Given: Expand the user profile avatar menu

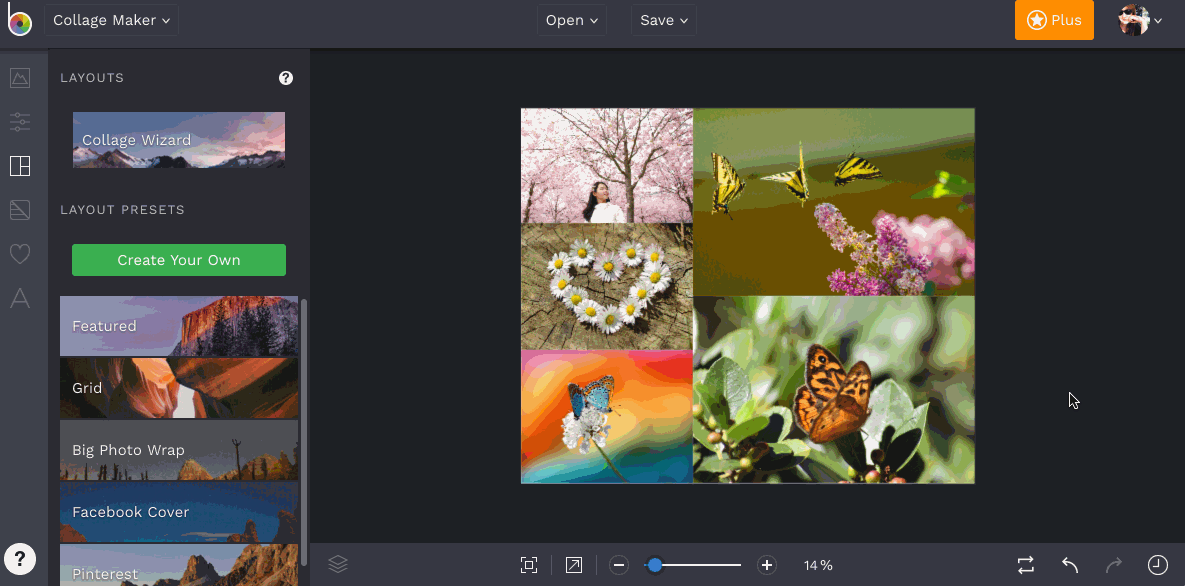Looking at the screenshot, I should coord(1140,20).
